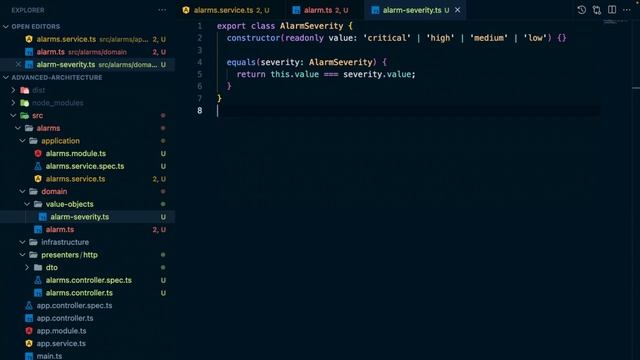Click 'medium' string literal on line 2

coord(489,38)
